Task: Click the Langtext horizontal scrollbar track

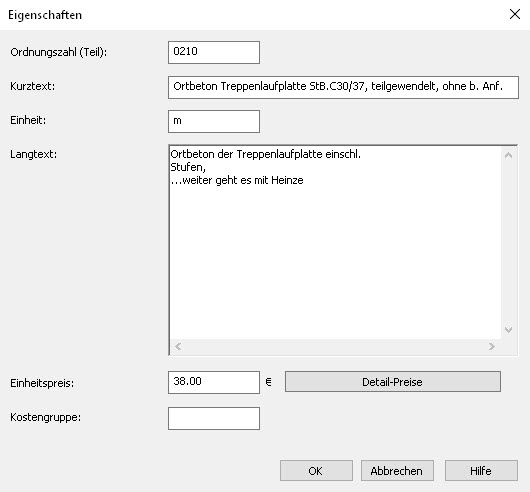Action: pyautogui.click(x=335, y=346)
